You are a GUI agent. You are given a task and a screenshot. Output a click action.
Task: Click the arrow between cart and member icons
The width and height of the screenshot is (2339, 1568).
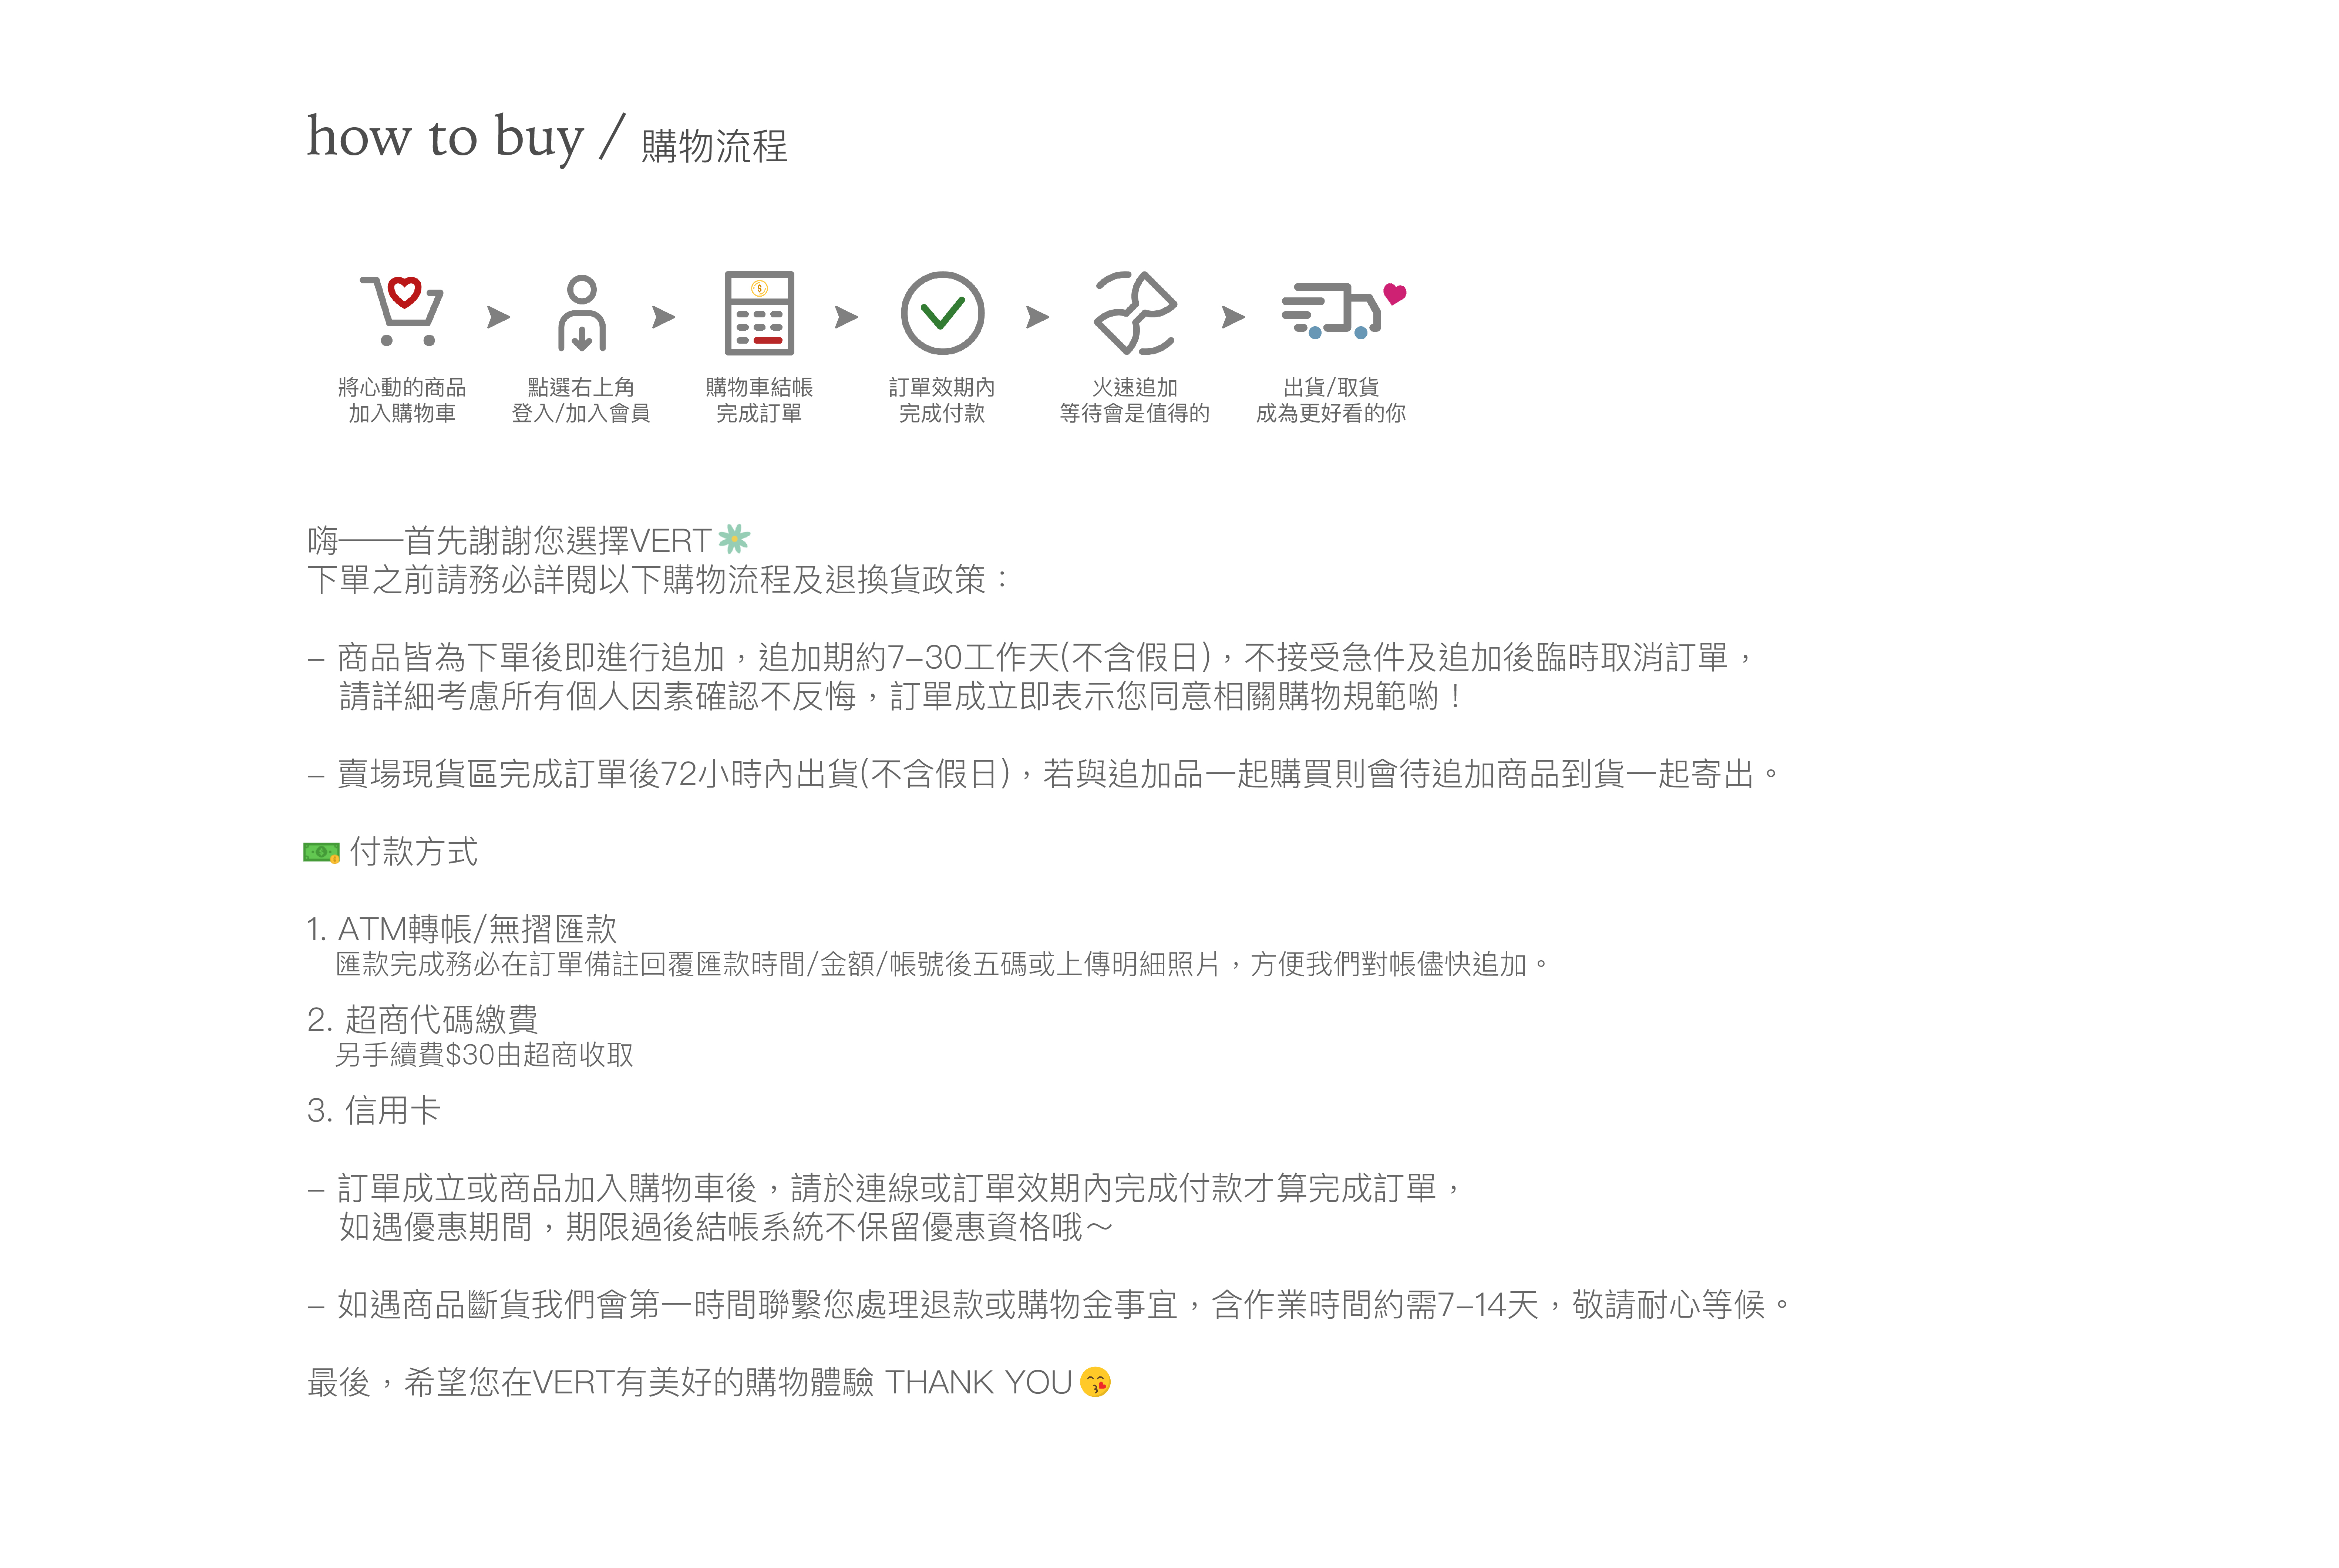(498, 317)
